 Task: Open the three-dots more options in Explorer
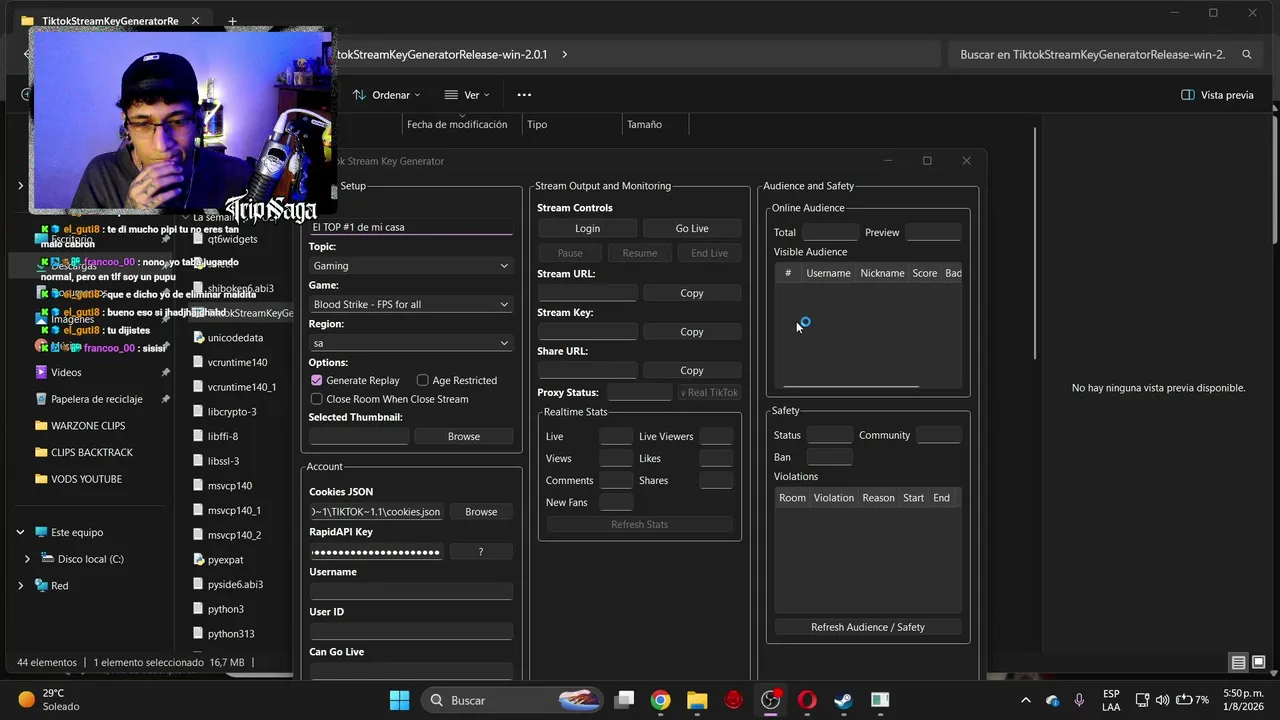click(x=524, y=95)
